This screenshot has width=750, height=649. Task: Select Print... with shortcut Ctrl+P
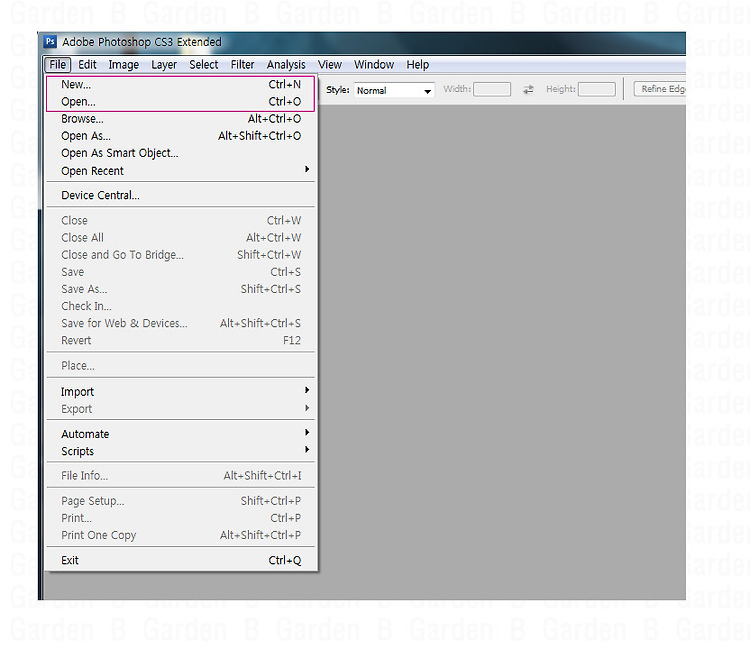tap(181, 518)
